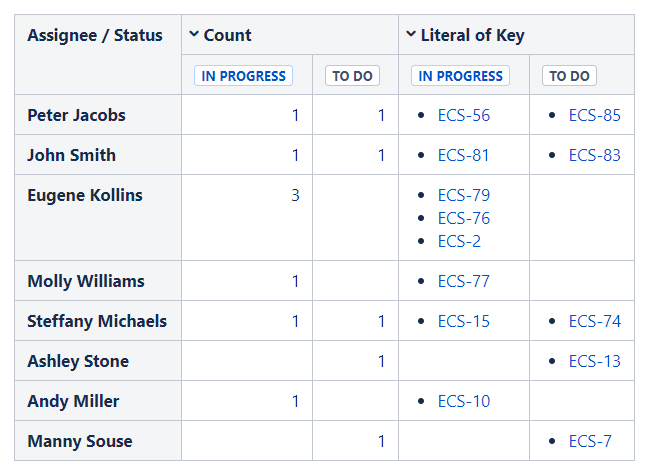Collapse the Count column group chevron
The height and width of the screenshot is (476, 648).
pyautogui.click(x=193, y=35)
